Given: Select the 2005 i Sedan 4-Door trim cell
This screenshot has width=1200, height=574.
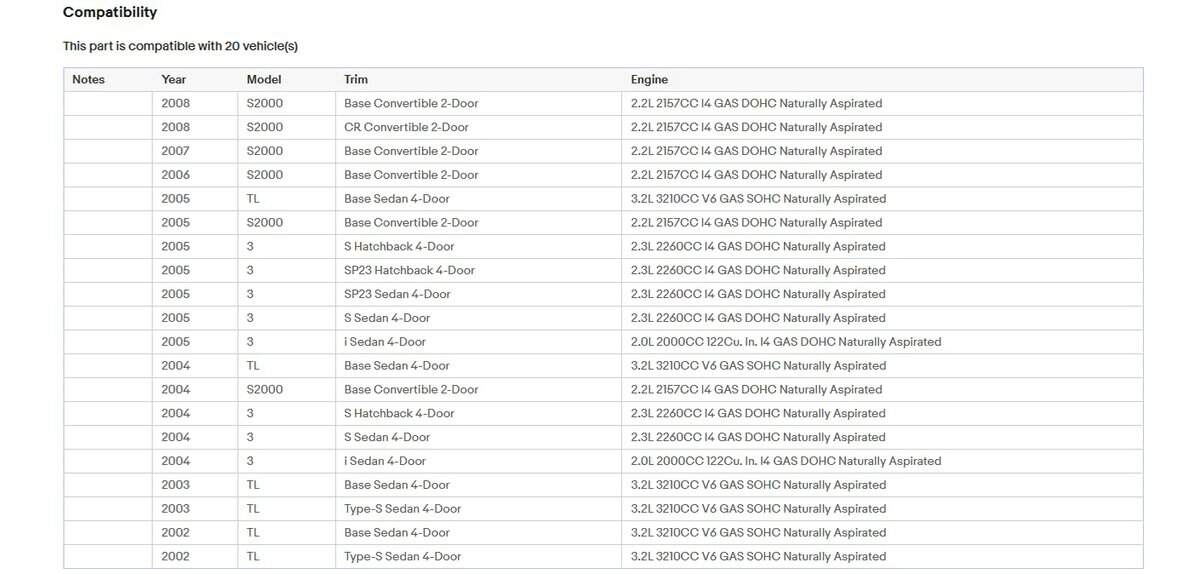Looking at the screenshot, I should tap(385, 342).
